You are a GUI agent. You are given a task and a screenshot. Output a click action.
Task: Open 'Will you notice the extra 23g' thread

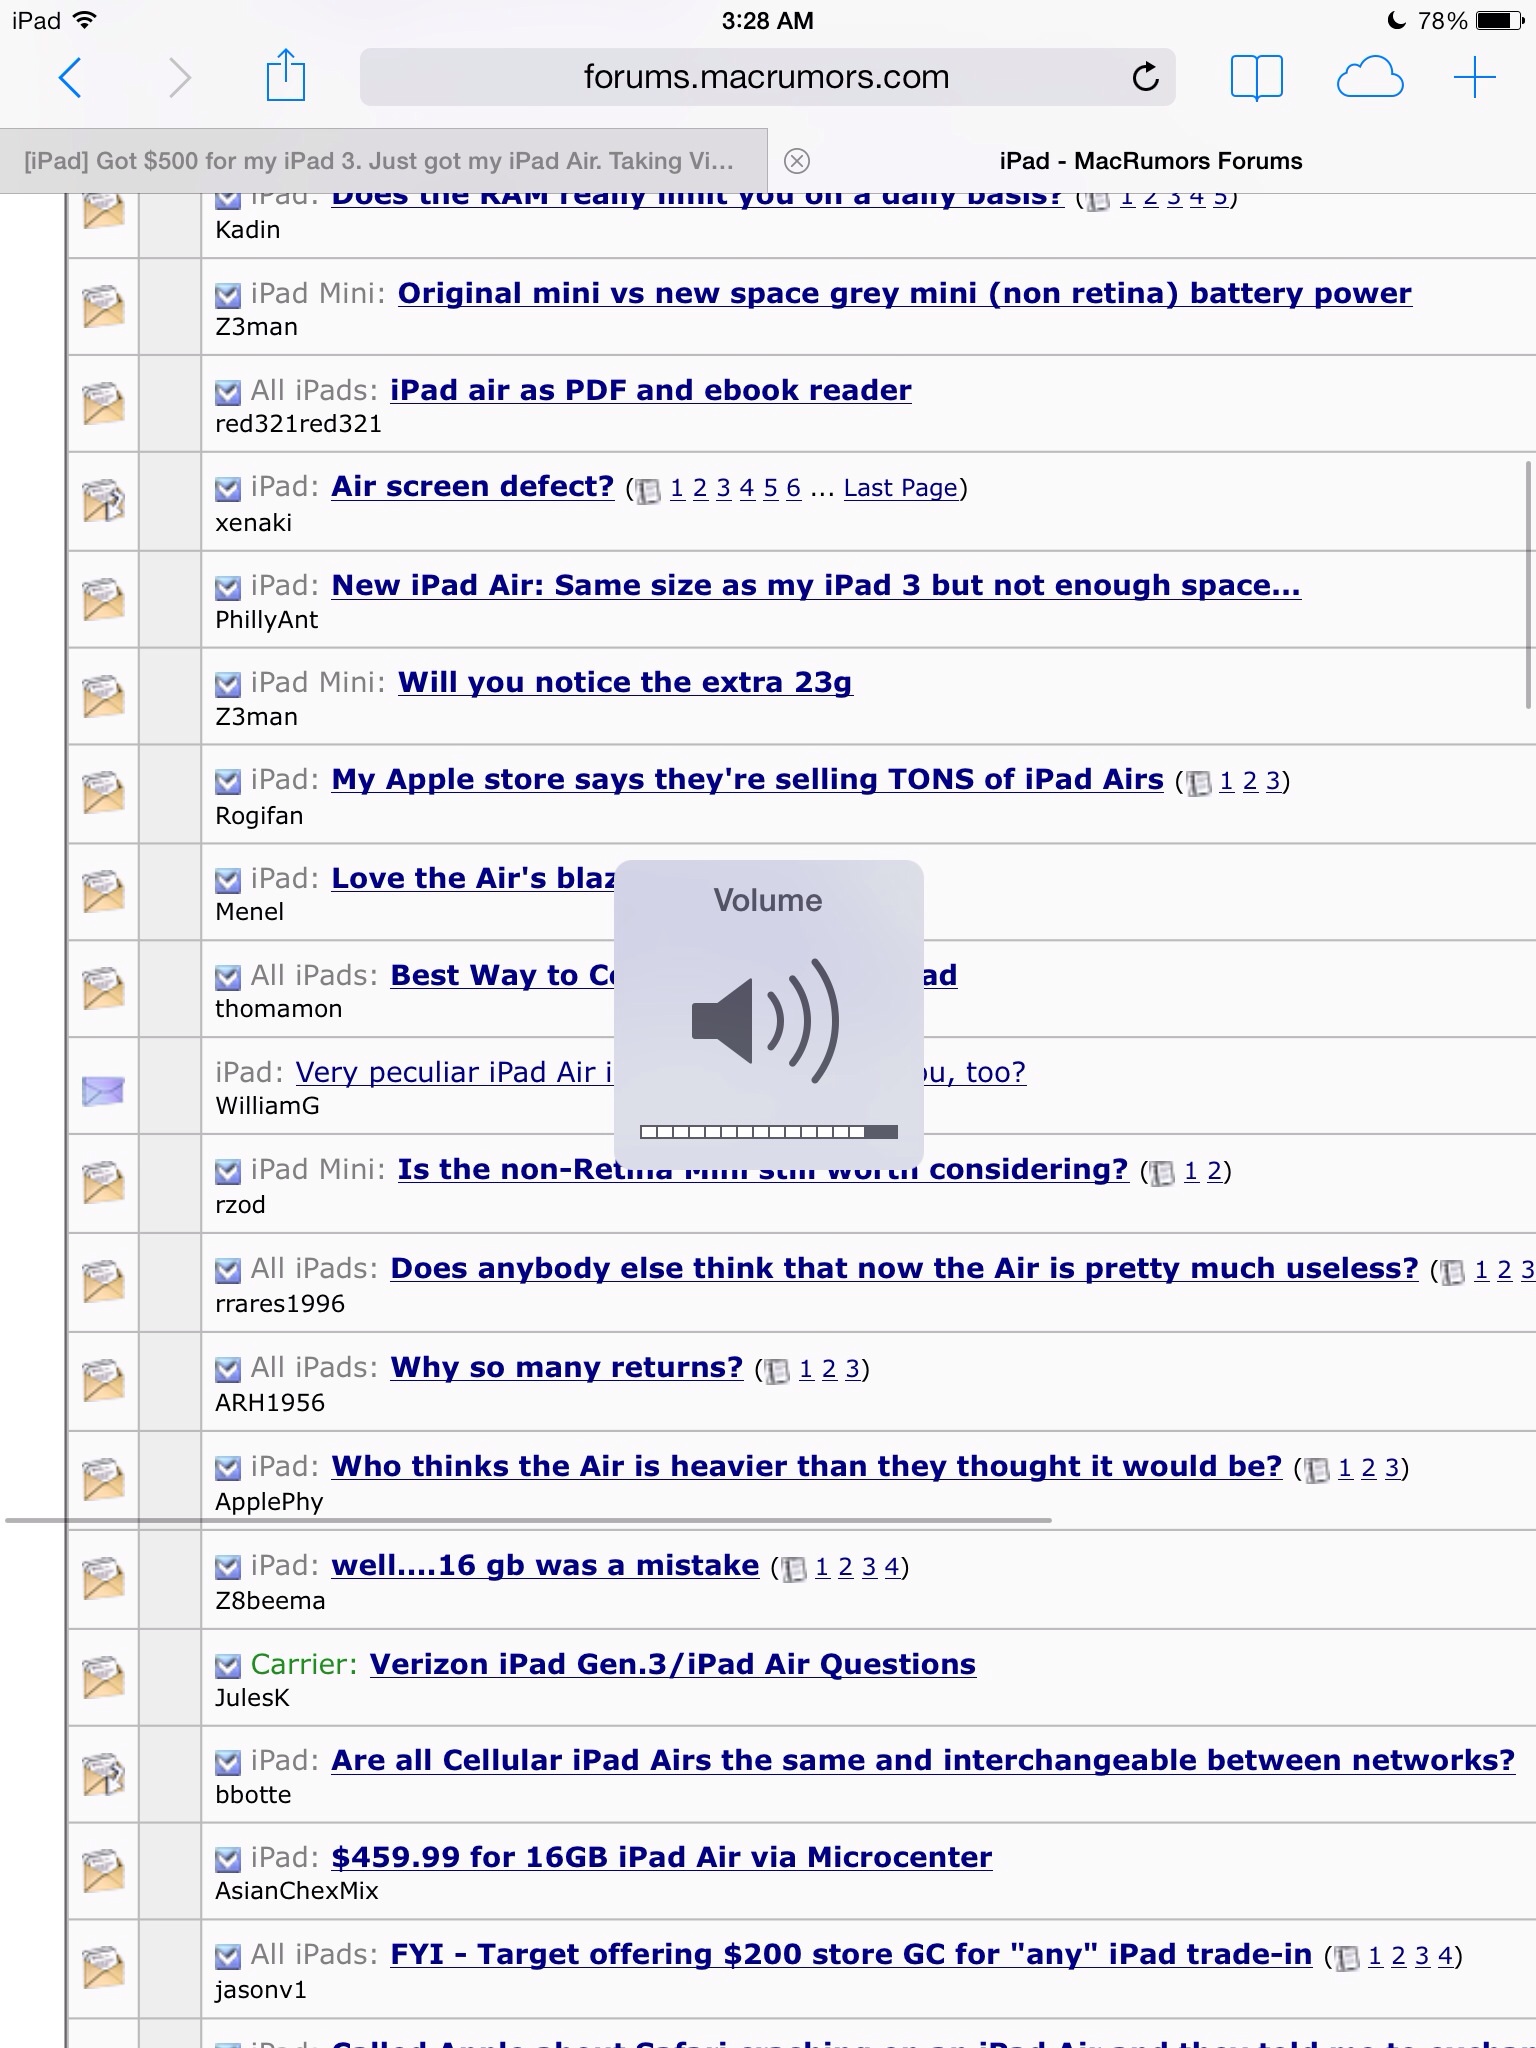pos(625,682)
